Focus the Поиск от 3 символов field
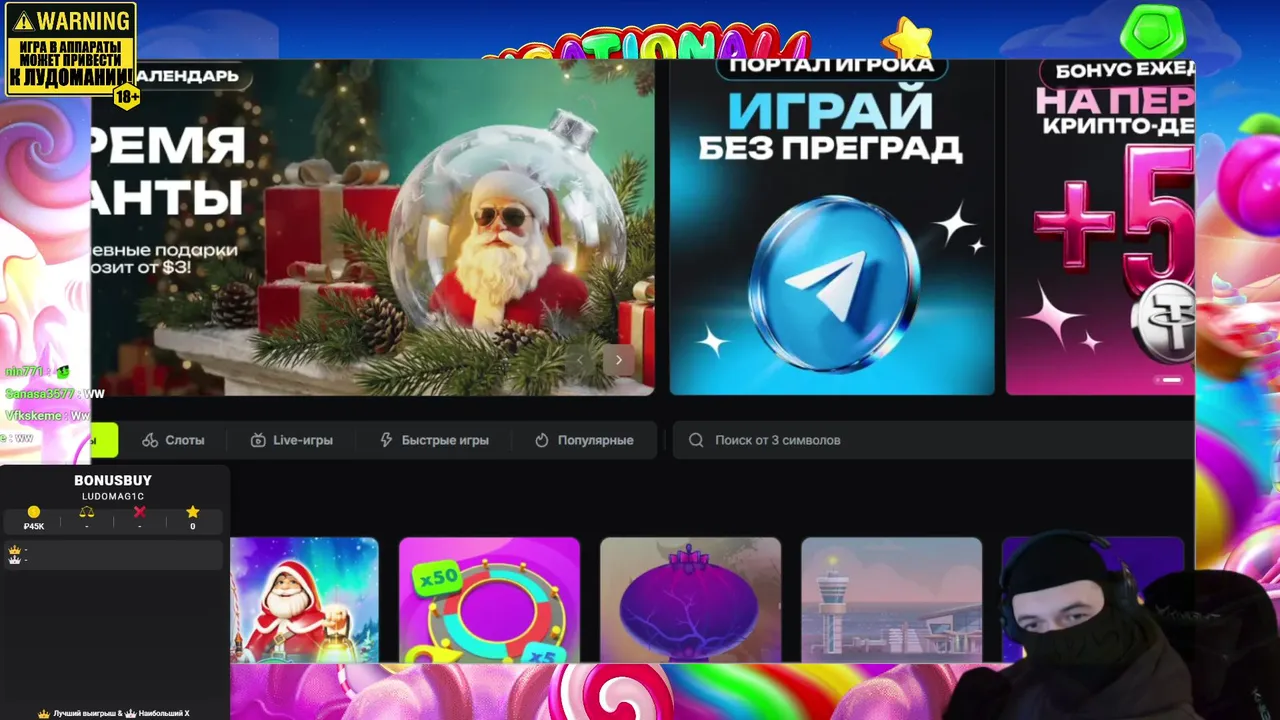1280x720 pixels. (933, 440)
